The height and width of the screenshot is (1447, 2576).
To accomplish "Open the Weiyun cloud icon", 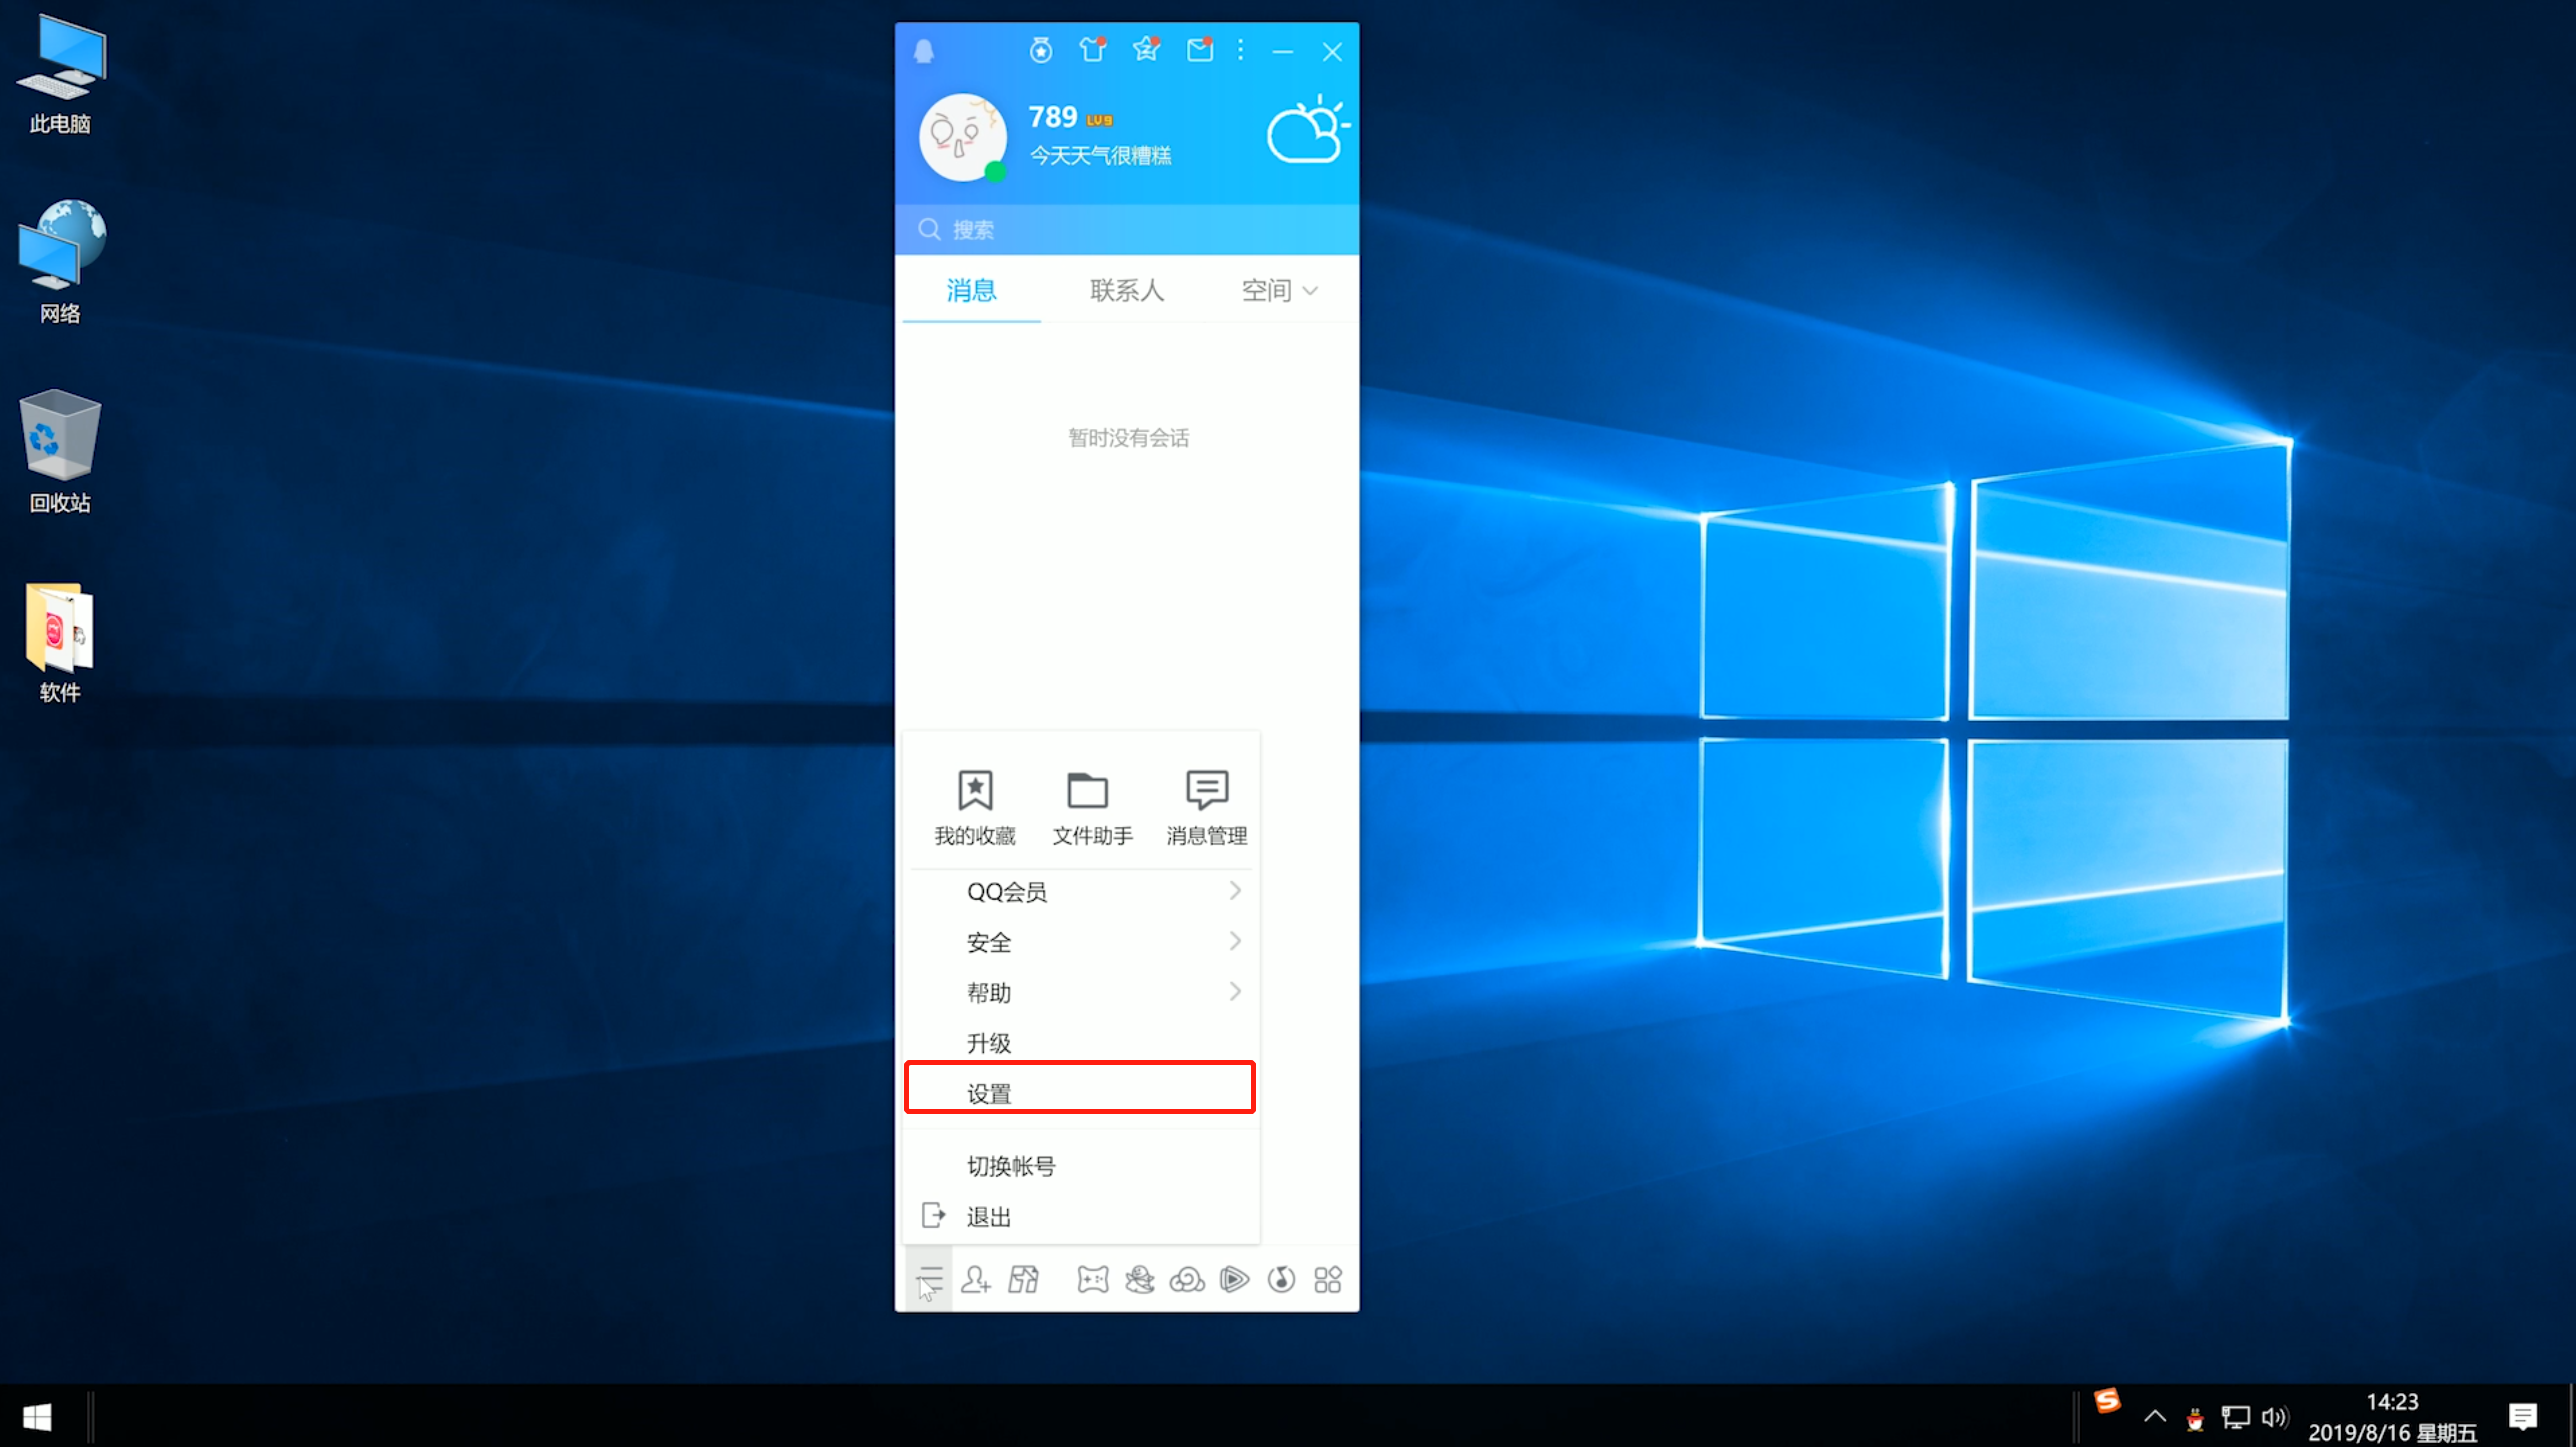I will click(x=1187, y=1279).
